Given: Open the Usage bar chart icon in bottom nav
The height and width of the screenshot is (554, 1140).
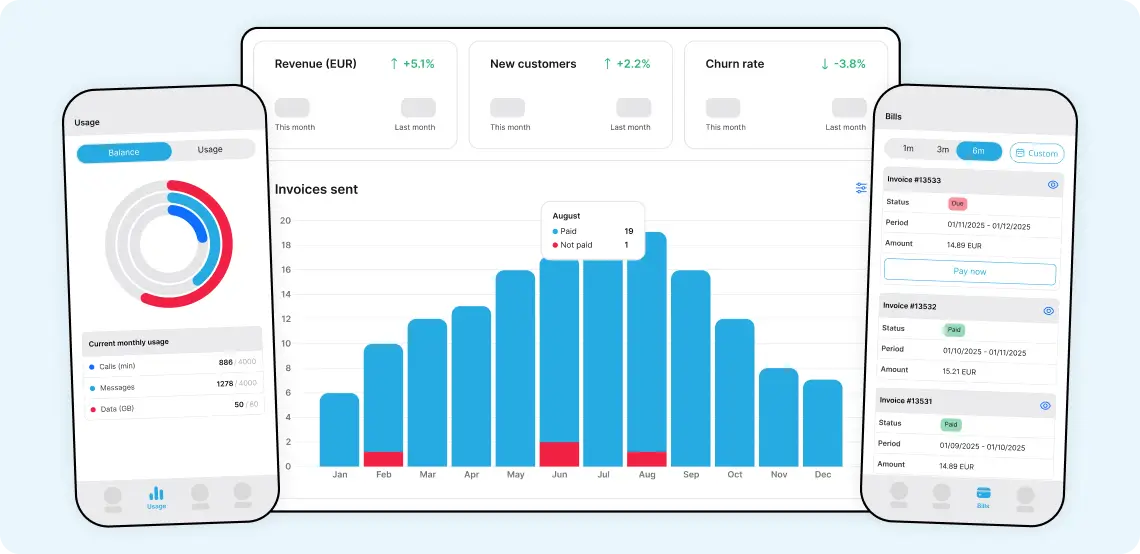Looking at the screenshot, I should click(x=156, y=494).
